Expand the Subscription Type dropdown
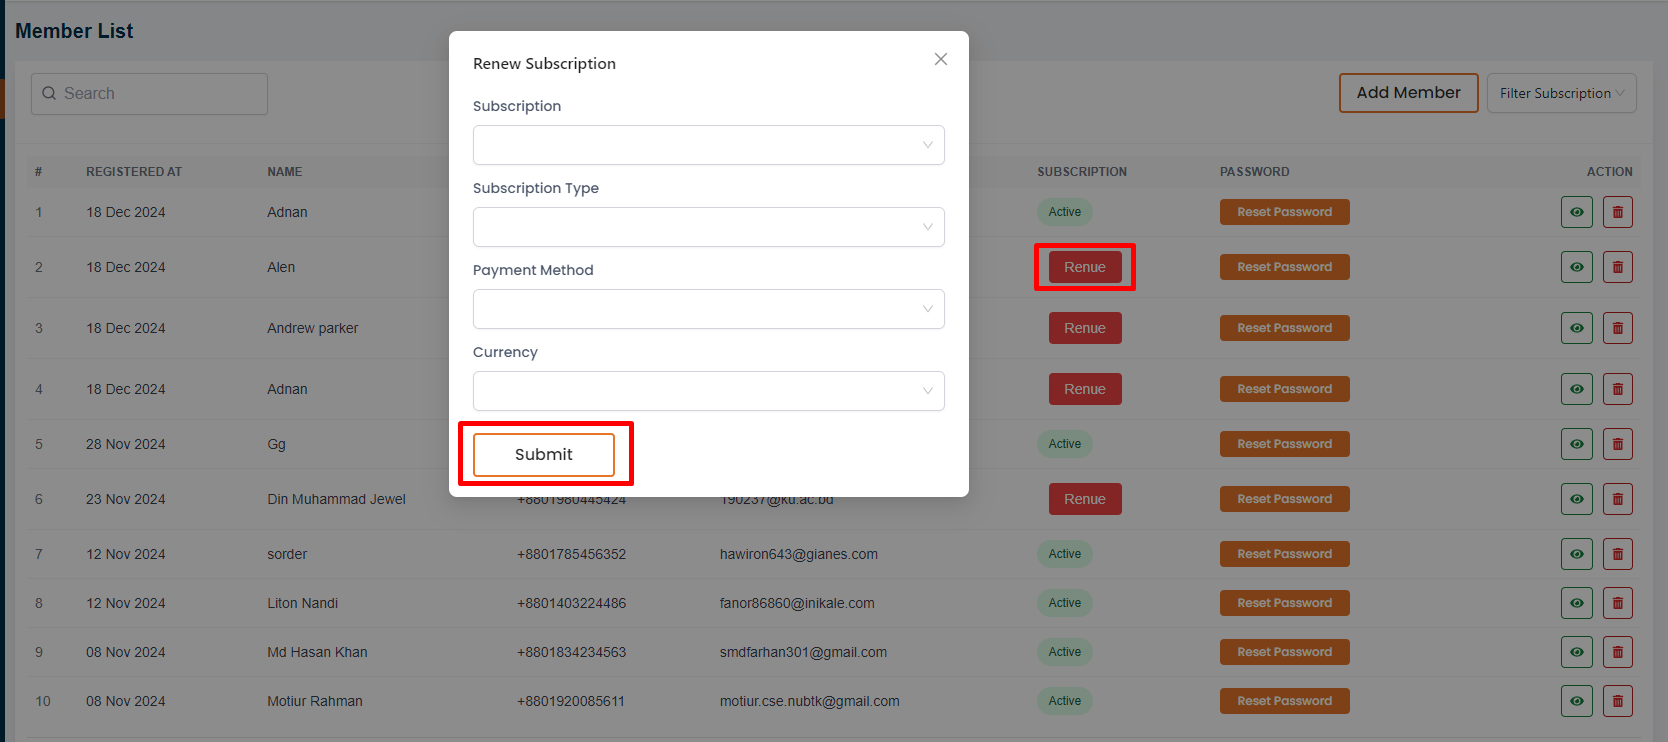This screenshot has height=742, width=1668. pos(708,227)
